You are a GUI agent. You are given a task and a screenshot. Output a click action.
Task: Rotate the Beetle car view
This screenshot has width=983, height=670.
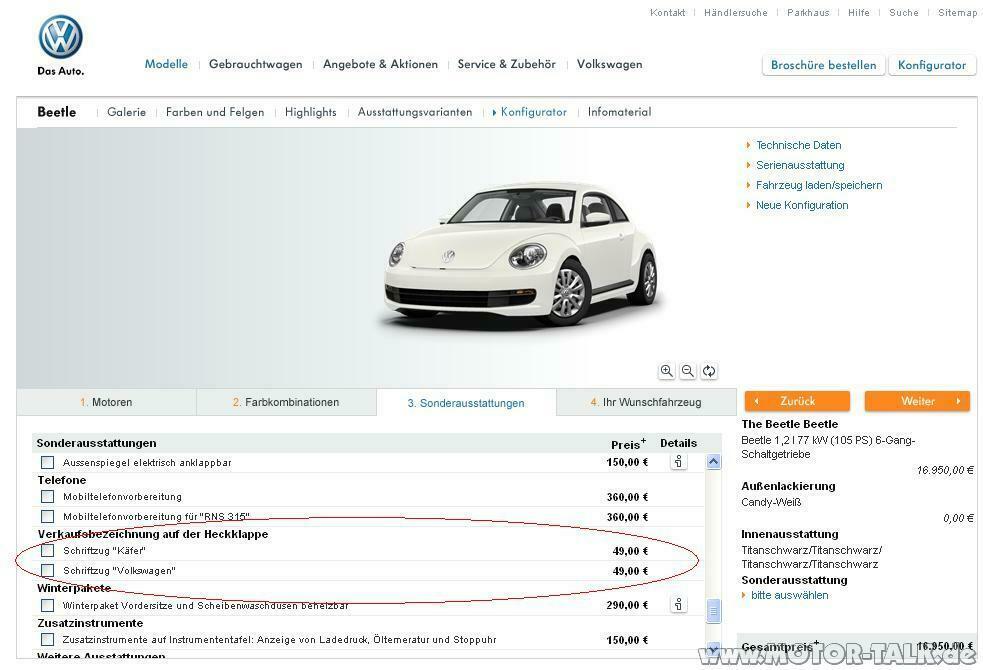click(709, 371)
